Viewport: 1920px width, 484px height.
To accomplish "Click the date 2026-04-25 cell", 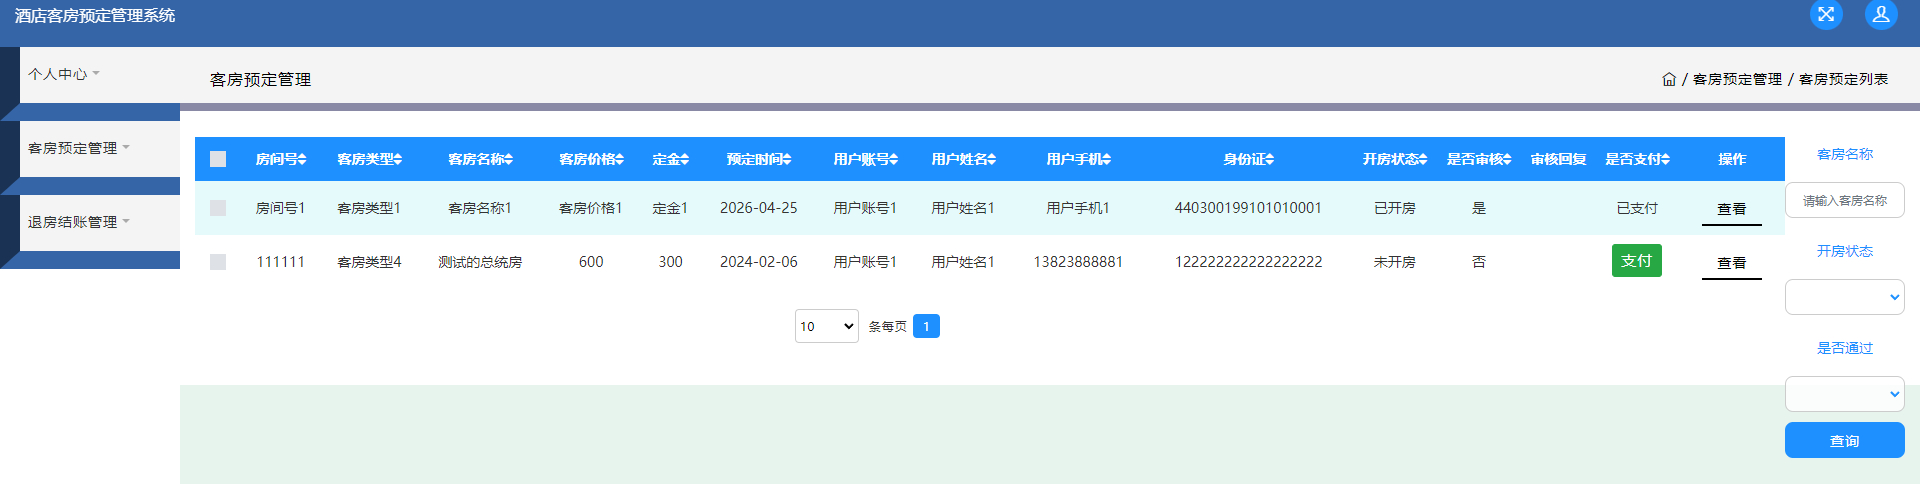I will (759, 208).
